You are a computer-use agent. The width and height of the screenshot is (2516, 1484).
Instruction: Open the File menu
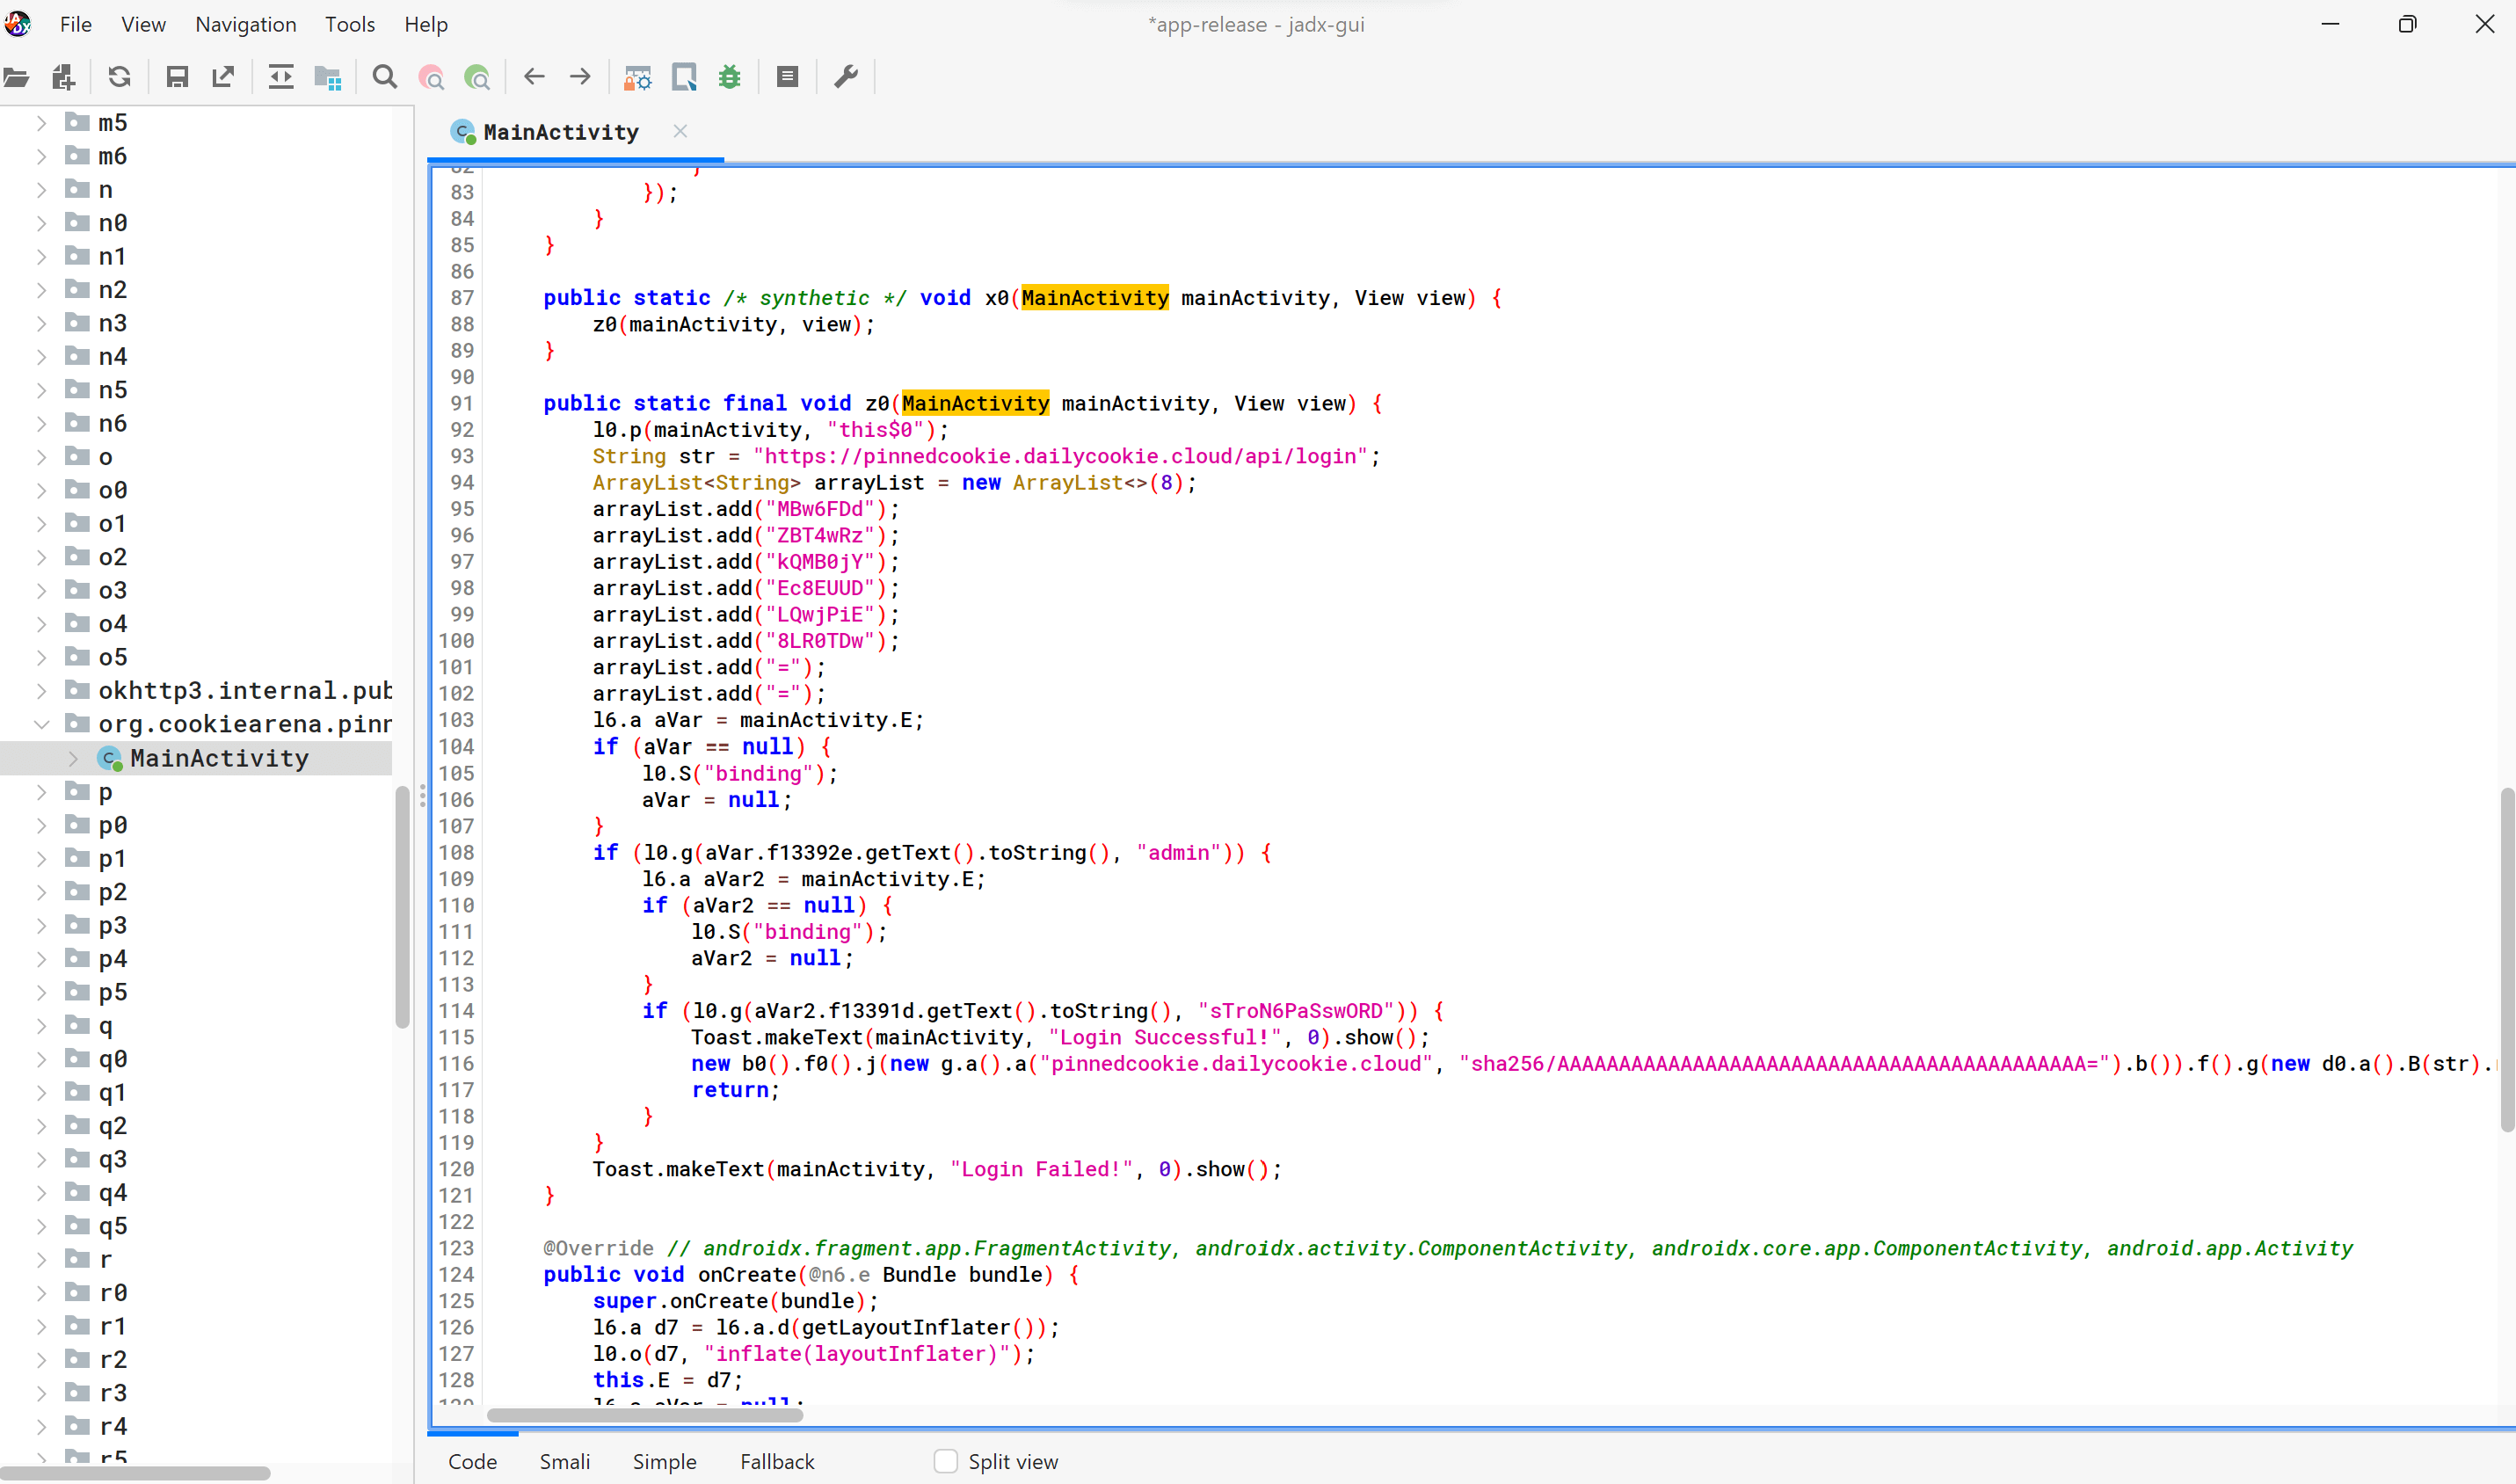click(x=76, y=24)
